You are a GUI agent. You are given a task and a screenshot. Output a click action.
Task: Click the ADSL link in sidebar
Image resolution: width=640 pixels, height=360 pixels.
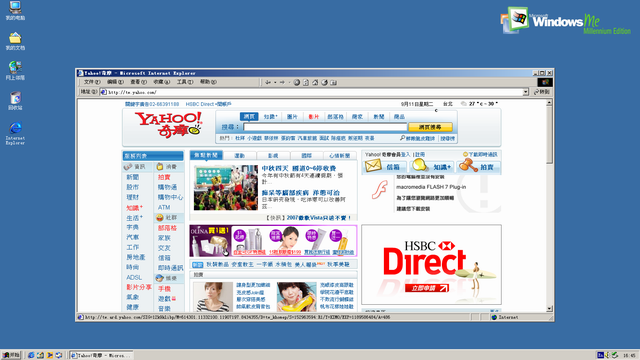[134, 278]
